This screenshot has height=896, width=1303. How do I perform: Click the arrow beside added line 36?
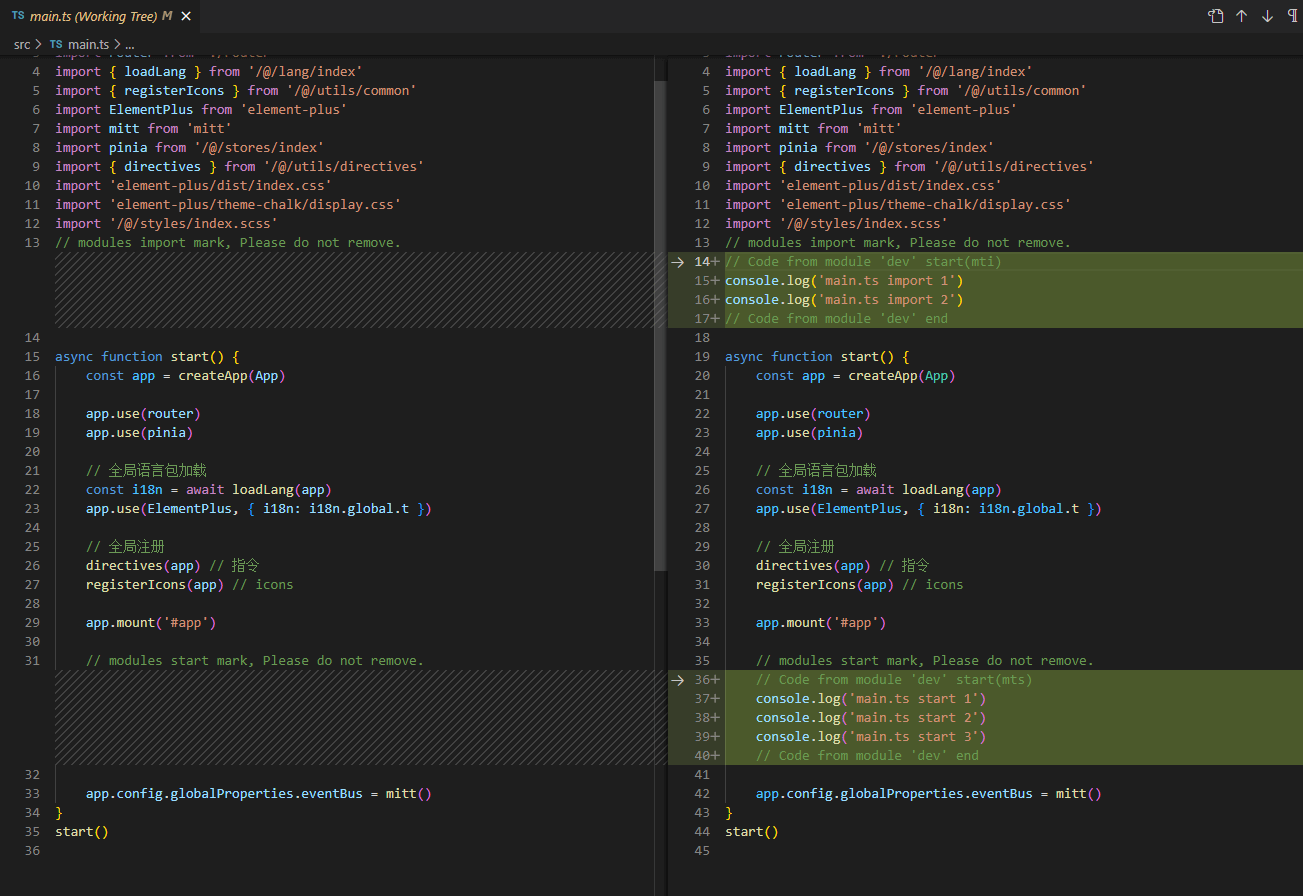(678, 680)
